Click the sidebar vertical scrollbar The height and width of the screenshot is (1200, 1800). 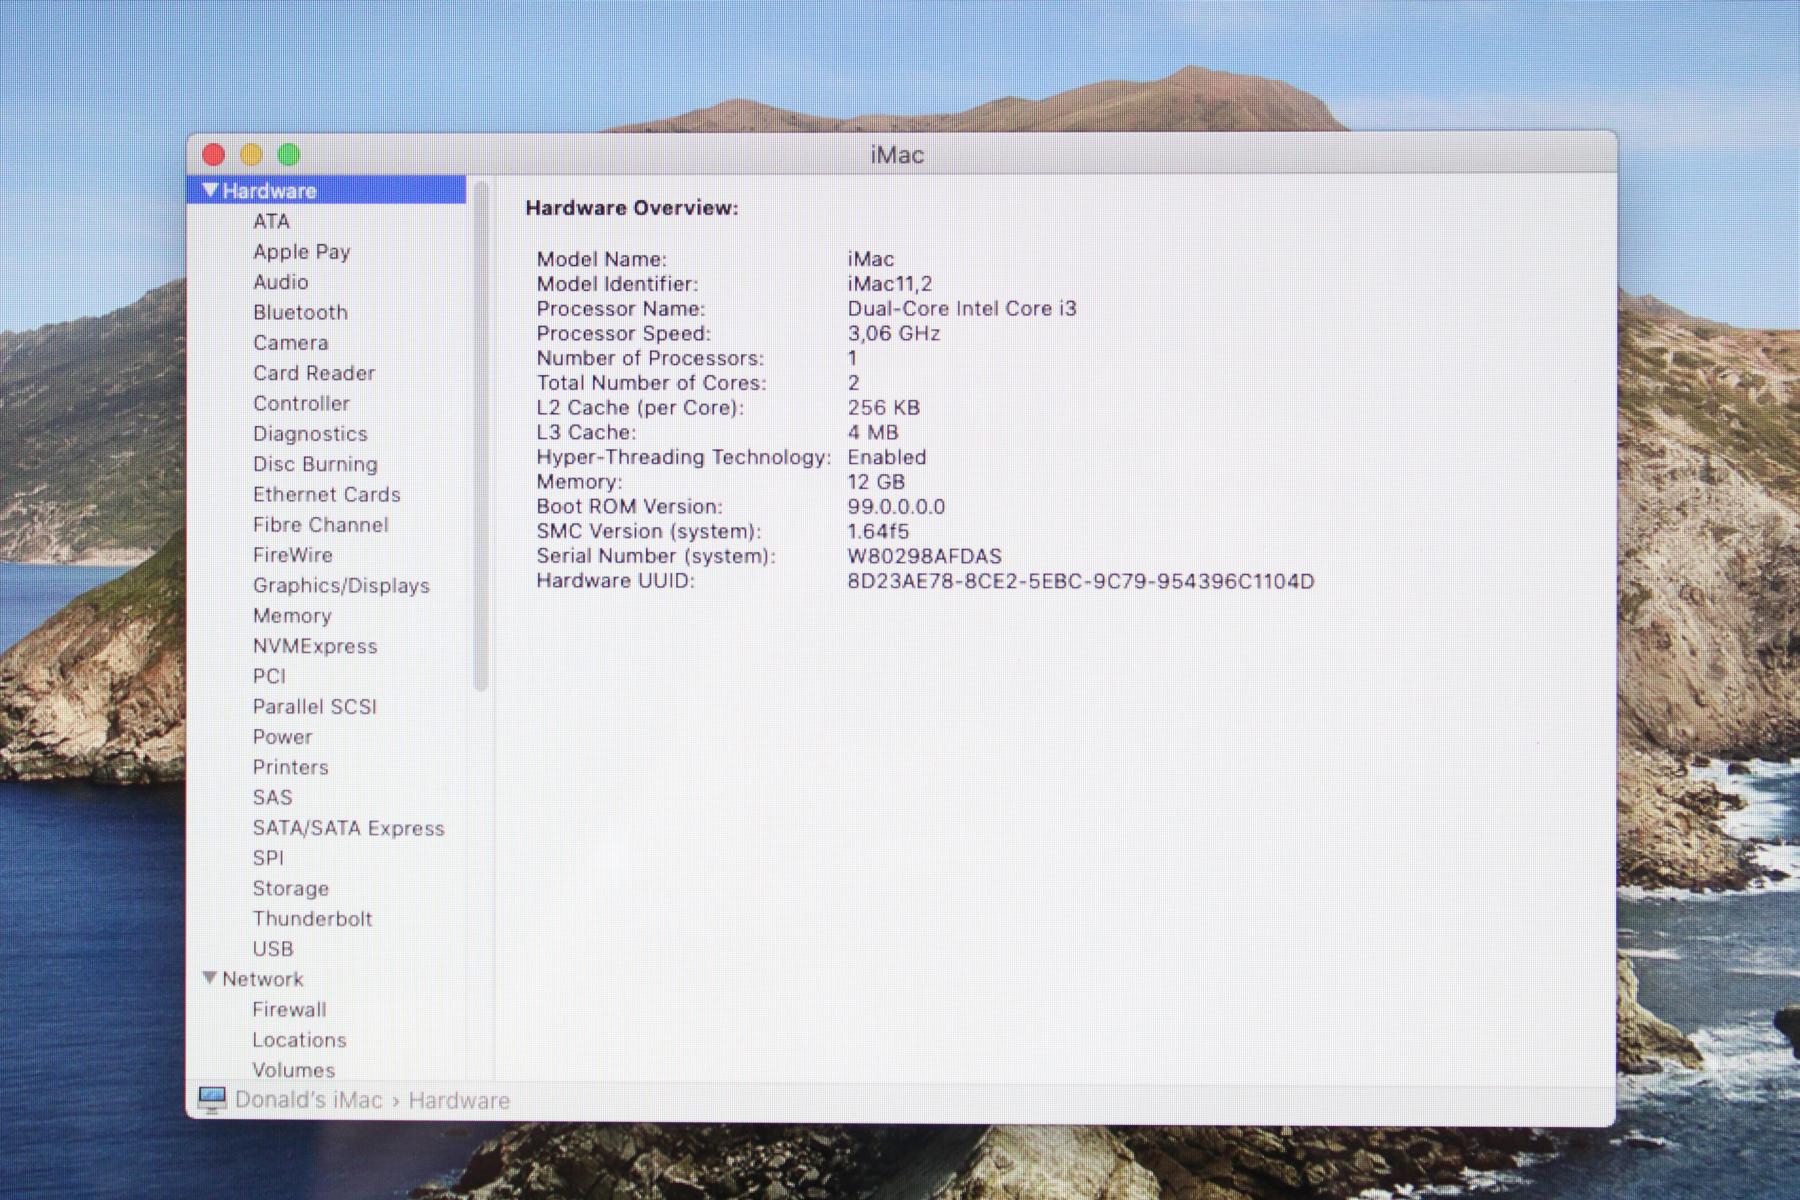480,436
